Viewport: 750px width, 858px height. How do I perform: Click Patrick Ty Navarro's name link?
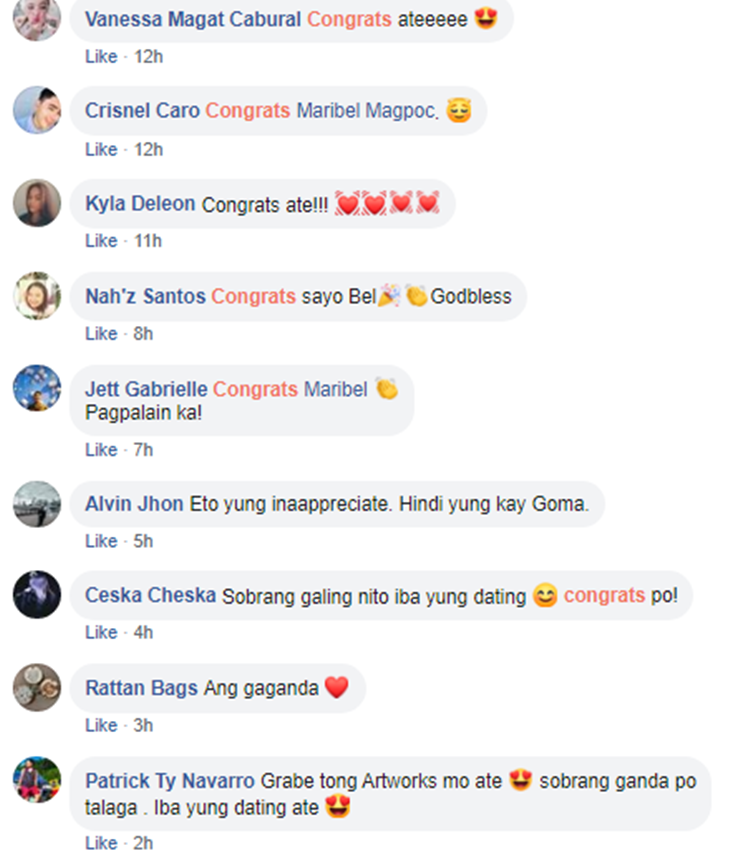(x=170, y=781)
